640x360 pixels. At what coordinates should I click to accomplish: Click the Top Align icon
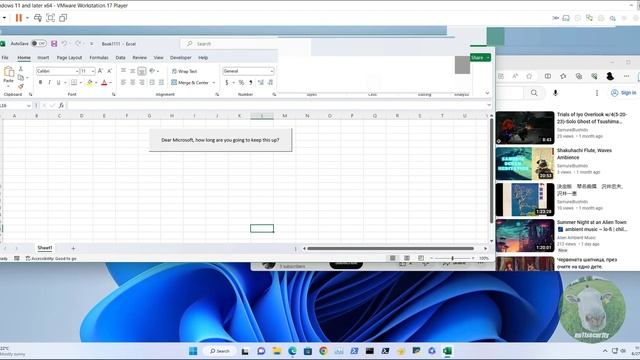[123, 71]
